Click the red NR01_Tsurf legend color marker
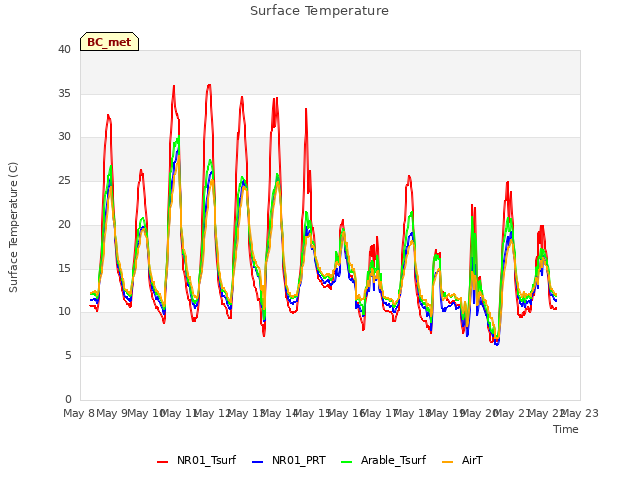 click(162, 462)
